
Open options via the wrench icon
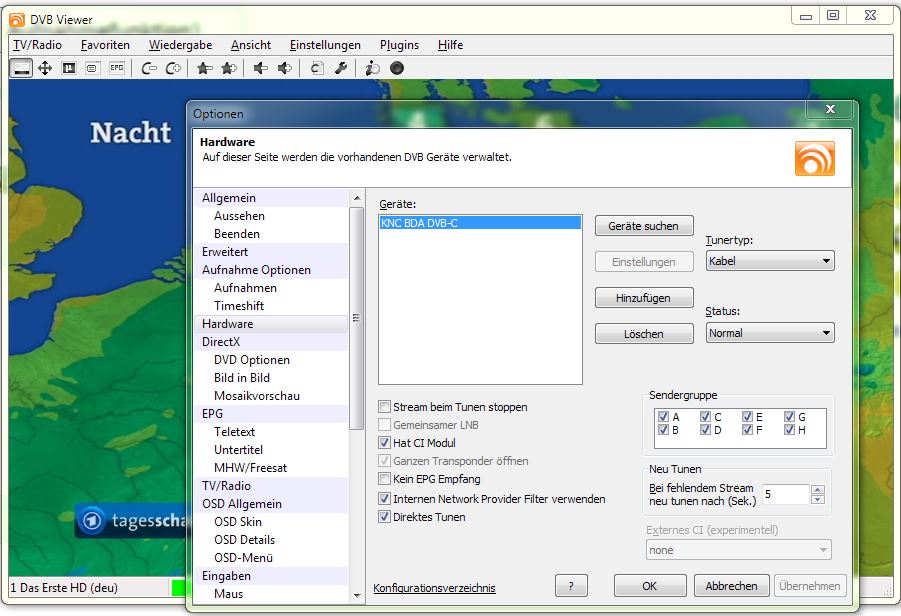[340, 68]
